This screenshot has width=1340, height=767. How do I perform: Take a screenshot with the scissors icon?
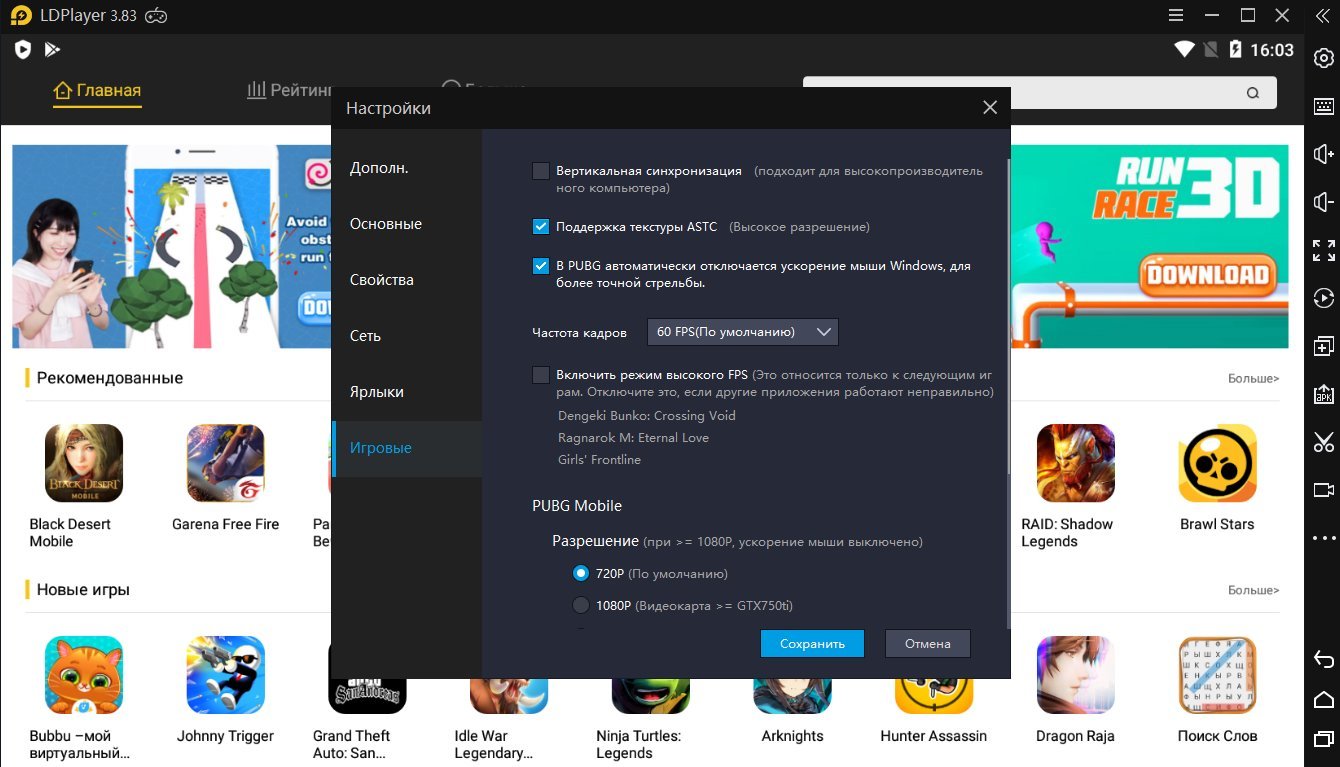(1323, 442)
